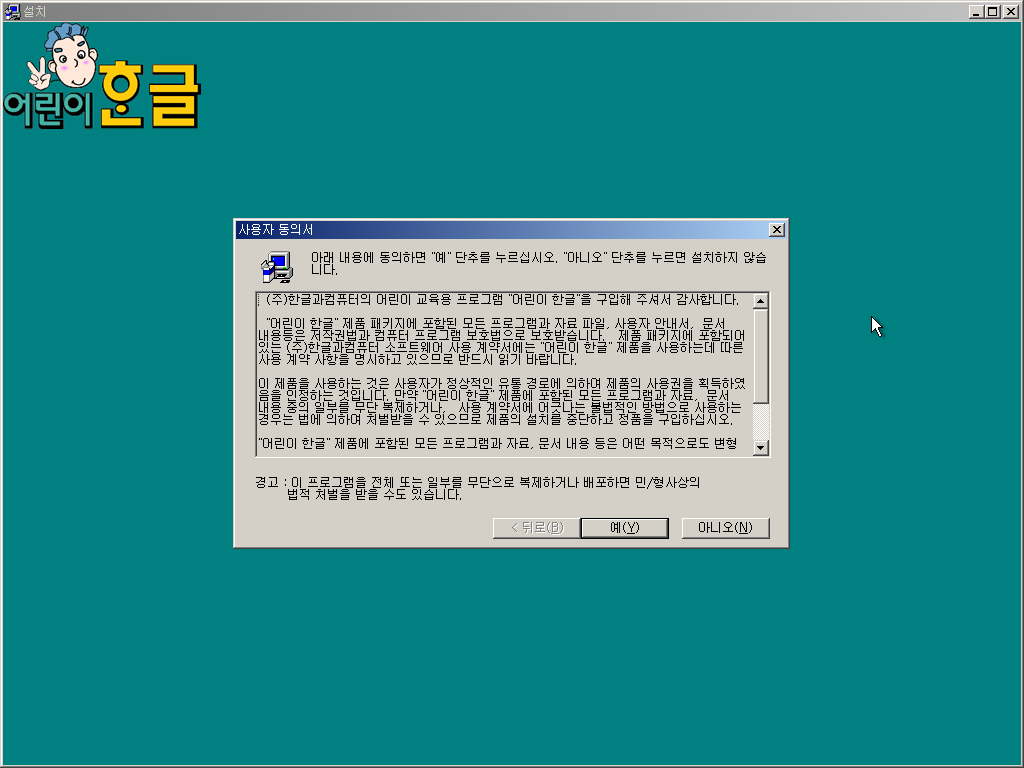Close the 설치 setup window

tap(1011, 12)
